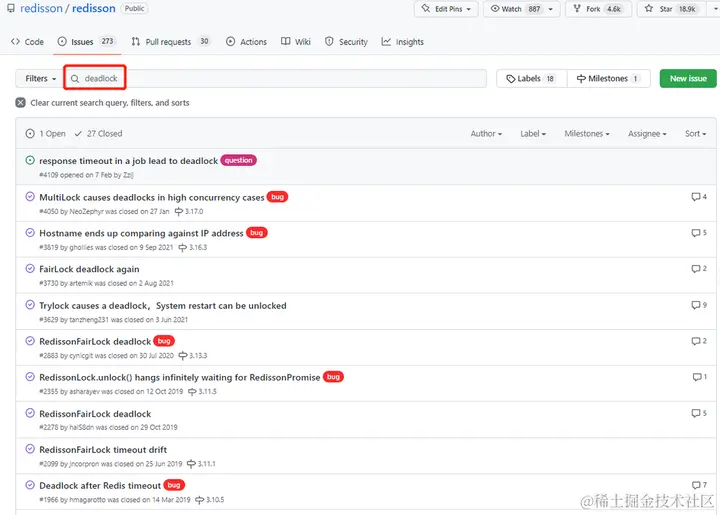Star the redisson repository
Viewport: 720px width, 515px height.
click(670, 9)
